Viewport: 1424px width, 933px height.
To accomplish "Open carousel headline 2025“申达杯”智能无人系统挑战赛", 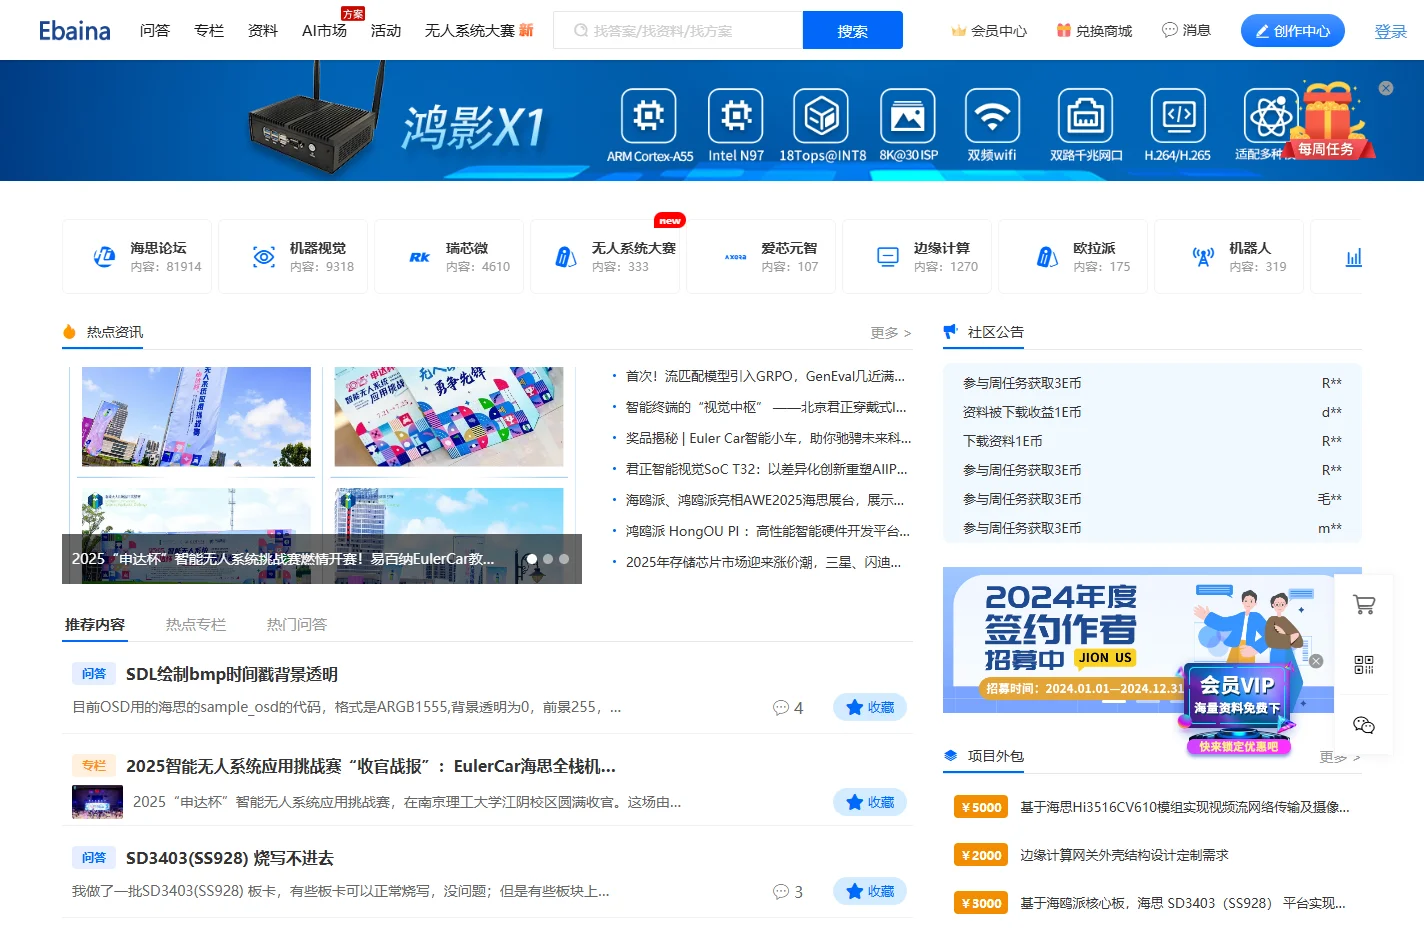I will tap(283, 559).
